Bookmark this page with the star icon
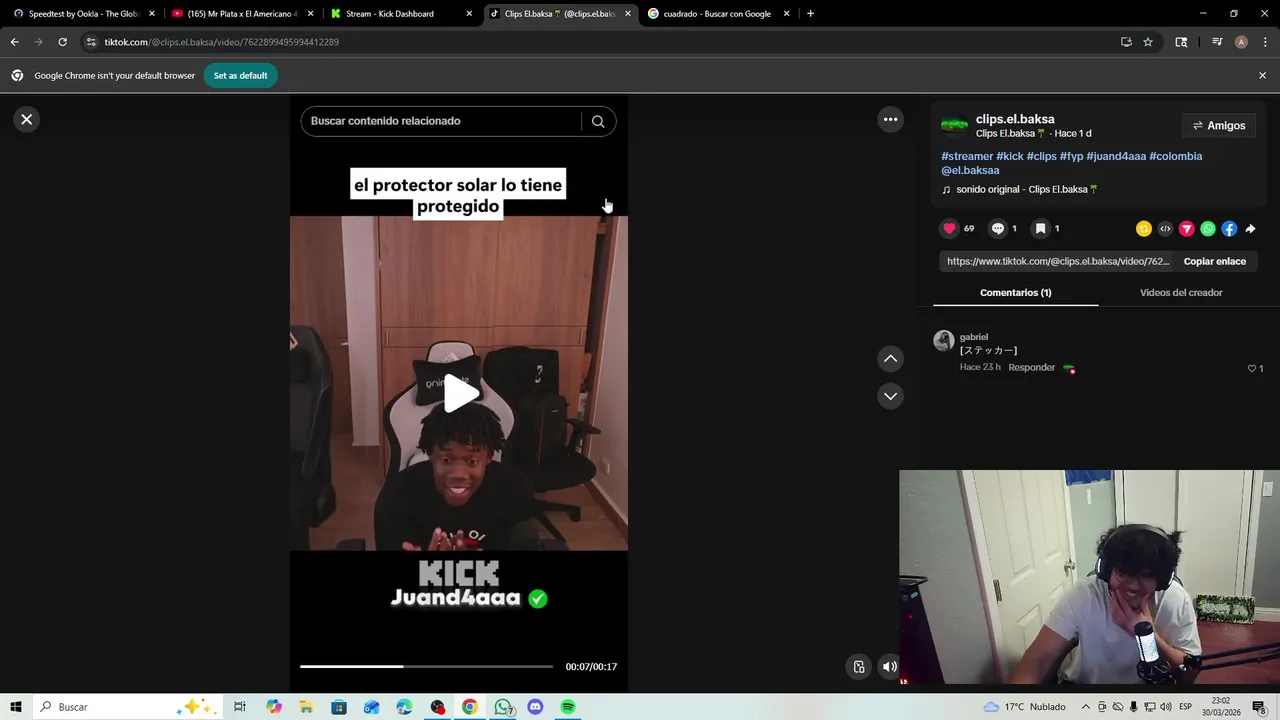 (x=1148, y=42)
